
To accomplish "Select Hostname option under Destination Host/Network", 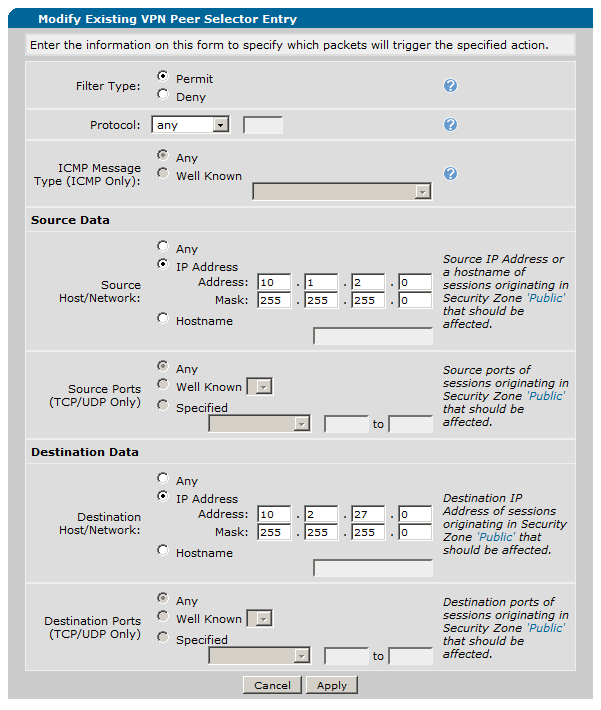I will coord(163,551).
